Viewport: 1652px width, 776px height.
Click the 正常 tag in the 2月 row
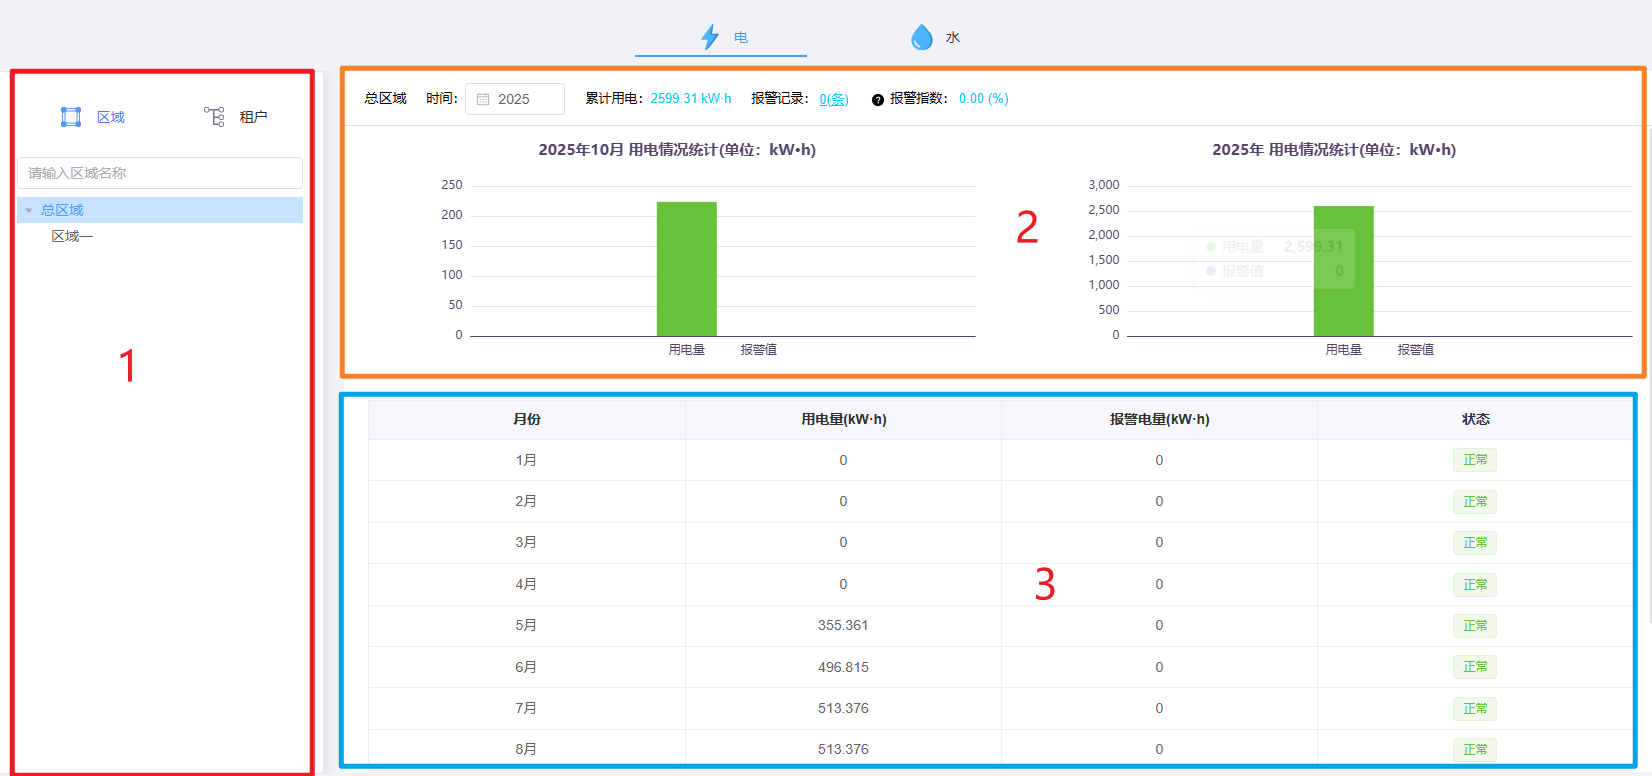coord(1475,502)
